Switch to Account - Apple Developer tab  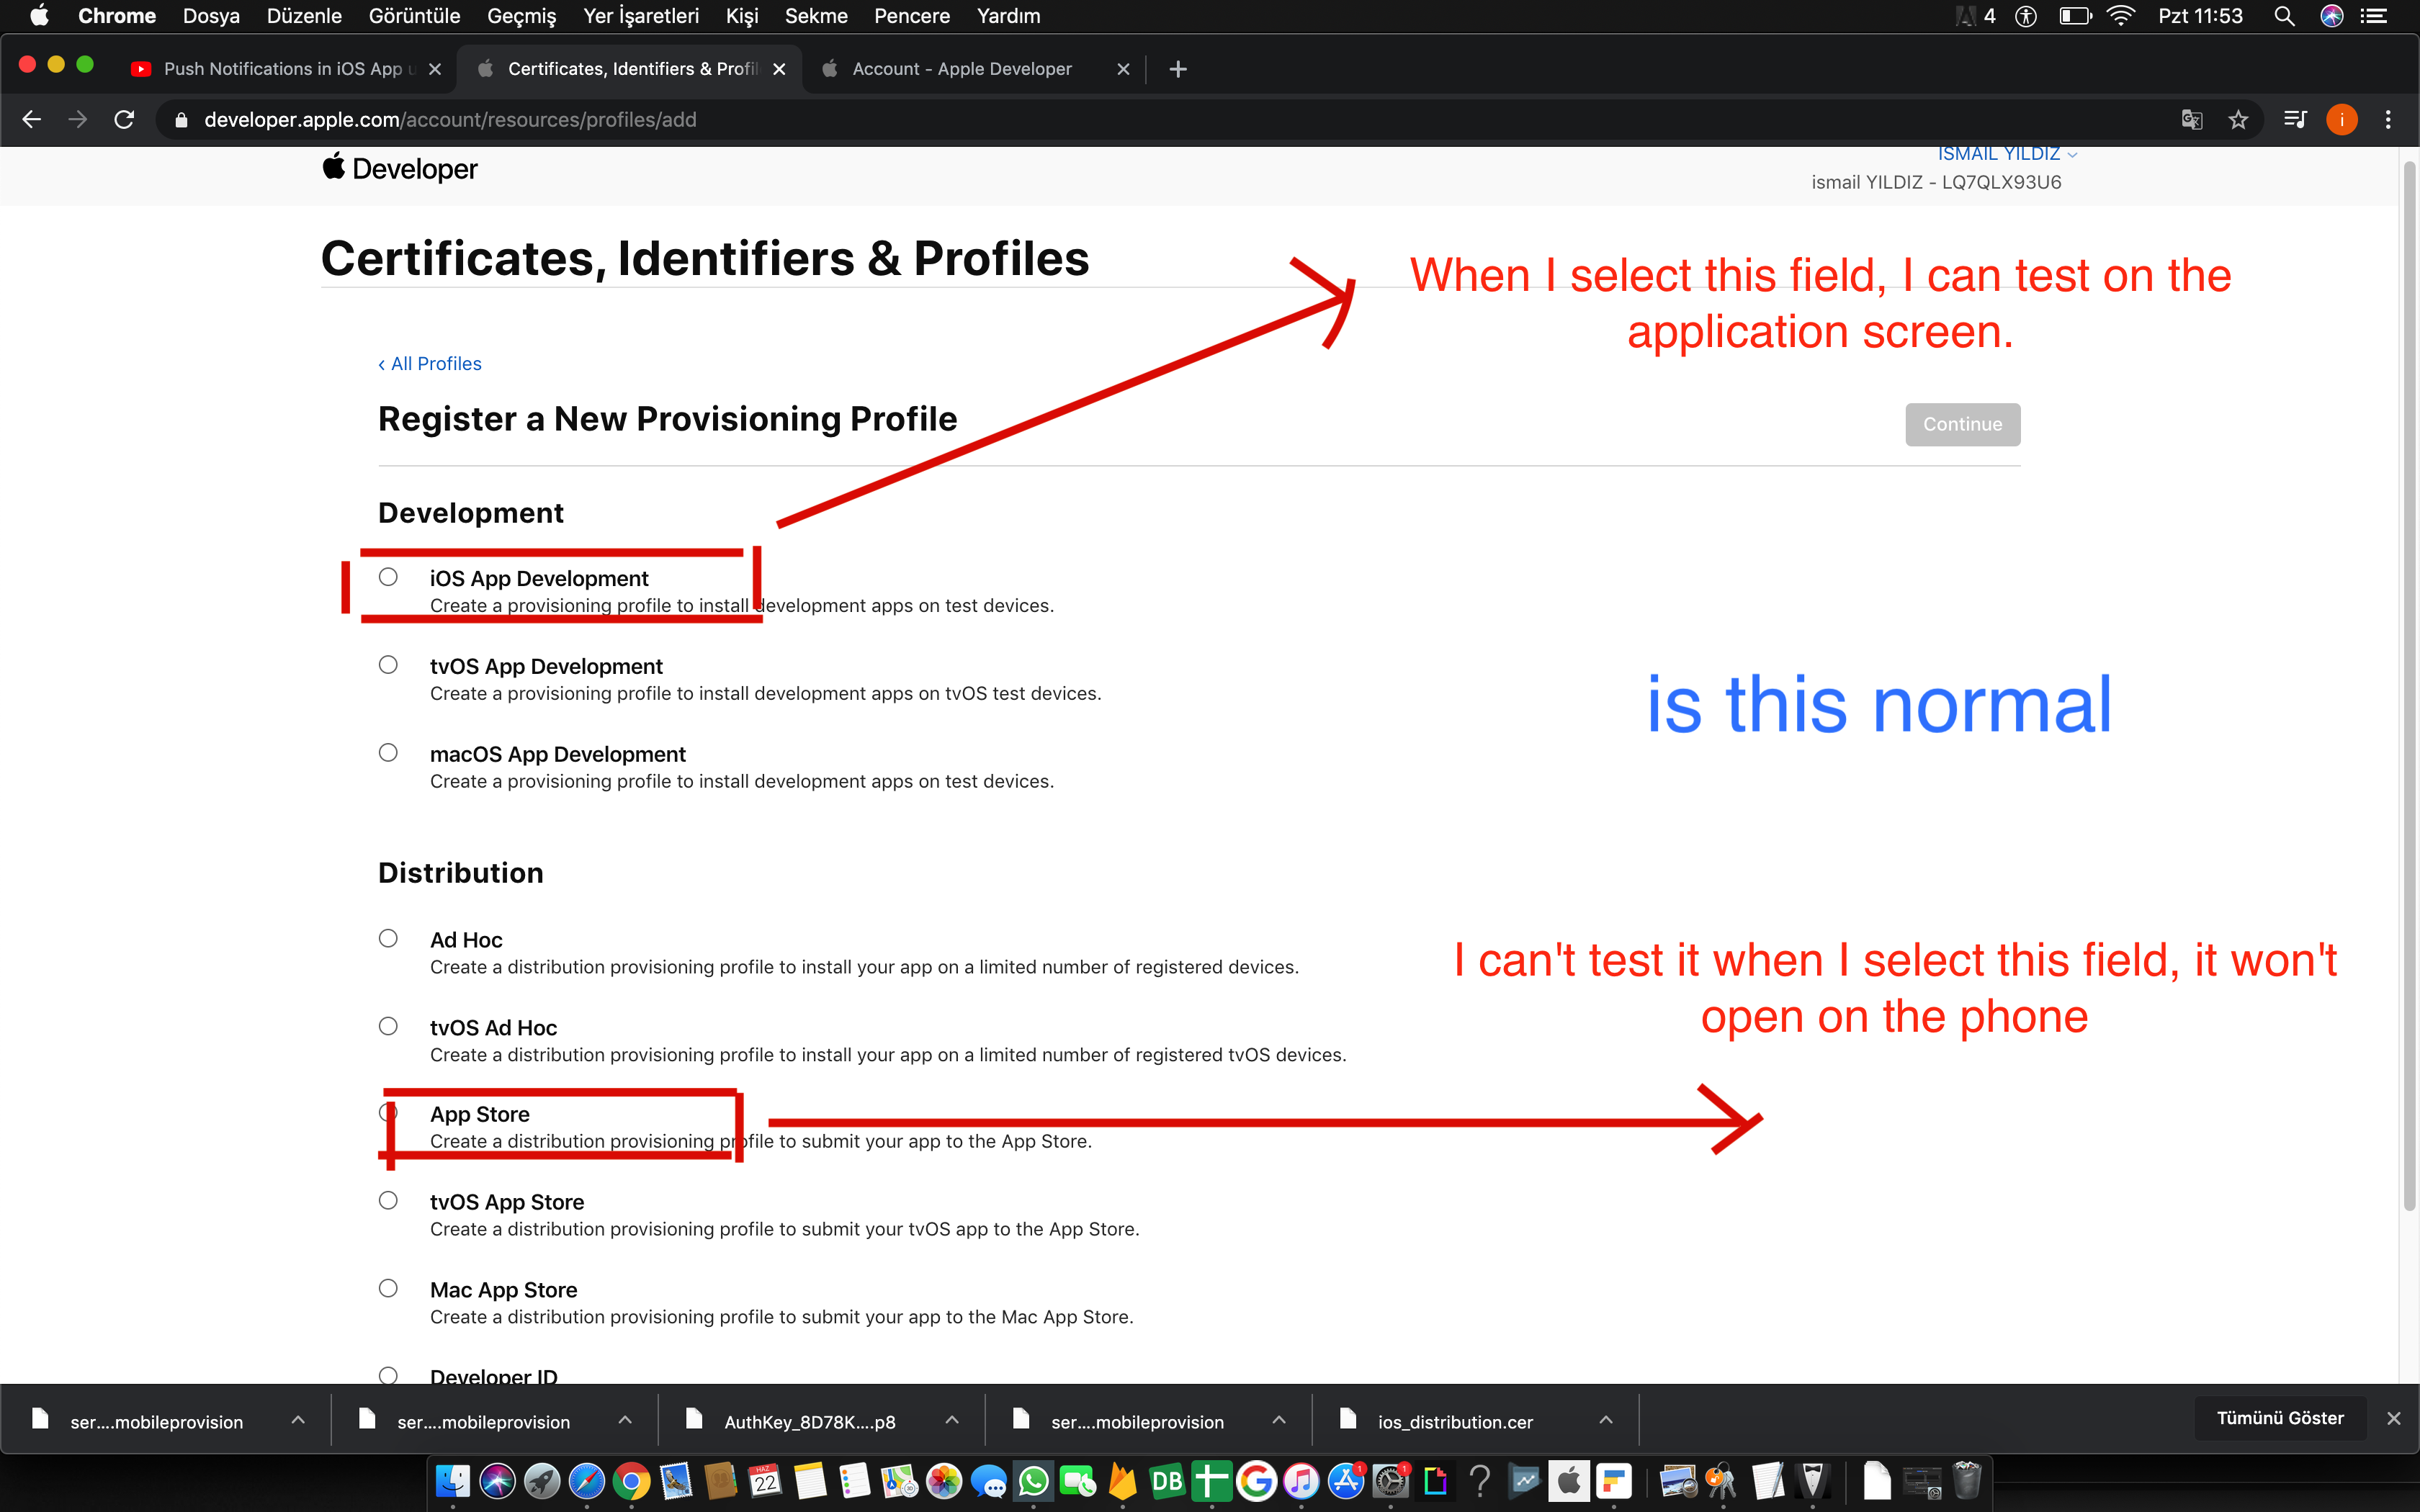point(961,69)
